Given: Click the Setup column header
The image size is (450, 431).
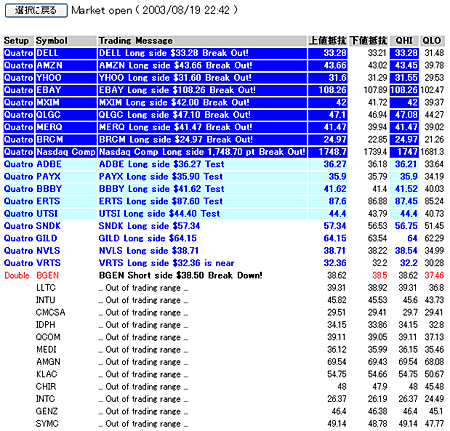Looking at the screenshot, I should pyautogui.click(x=16, y=41).
